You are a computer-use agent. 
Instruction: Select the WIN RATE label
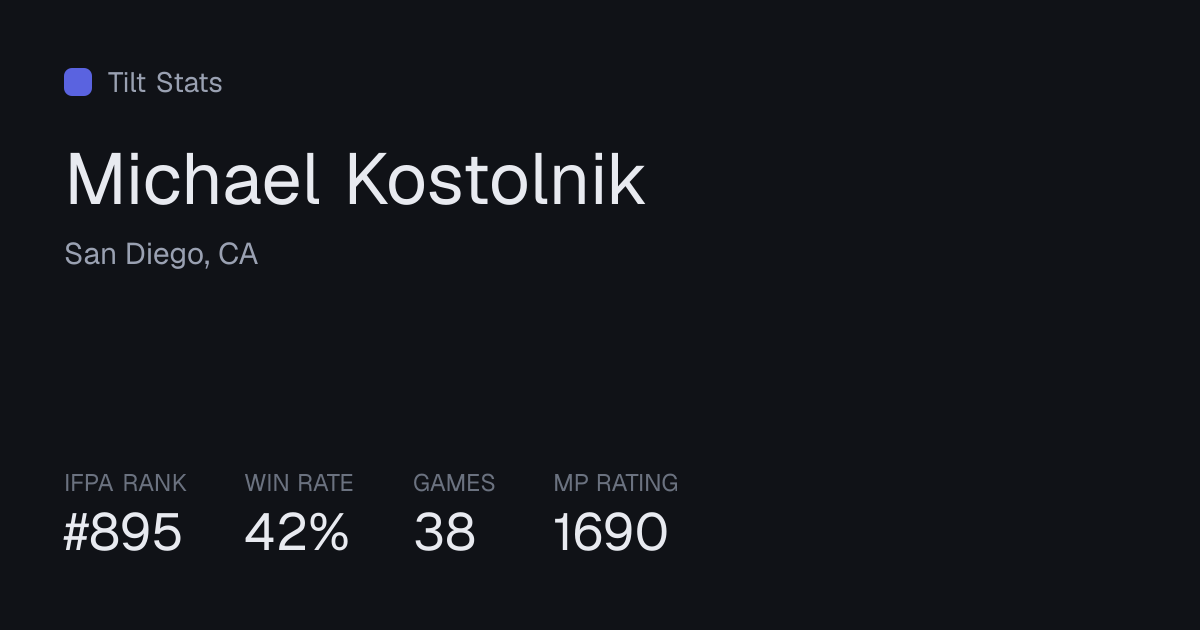tap(299, 483)
